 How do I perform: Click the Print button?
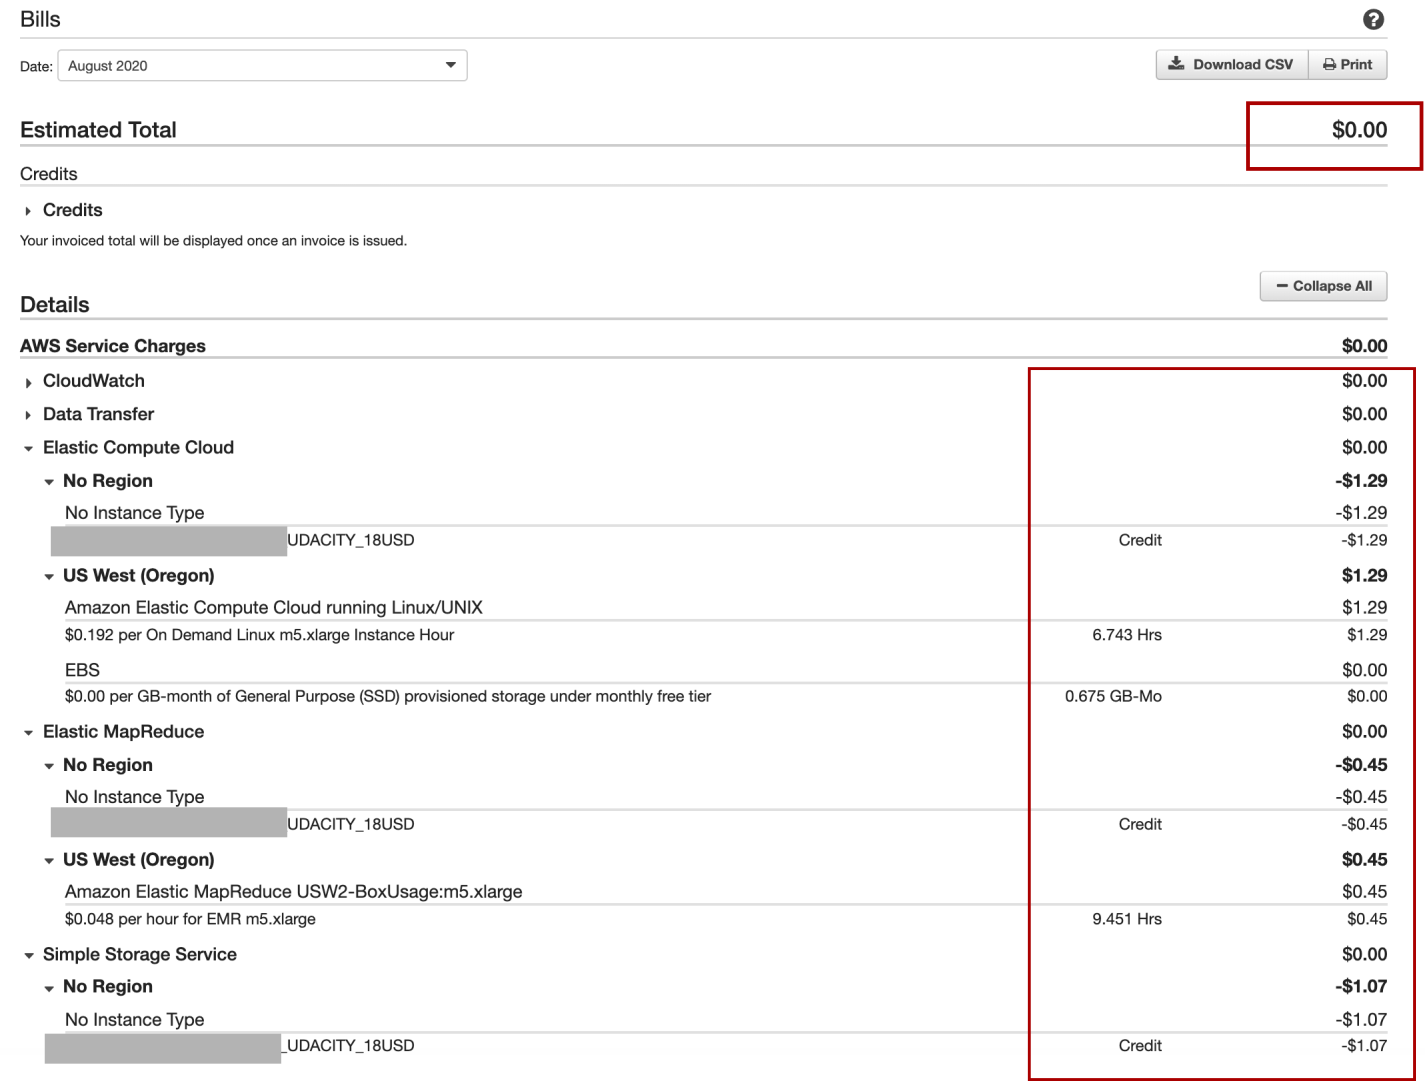[x=1347, y=64]
